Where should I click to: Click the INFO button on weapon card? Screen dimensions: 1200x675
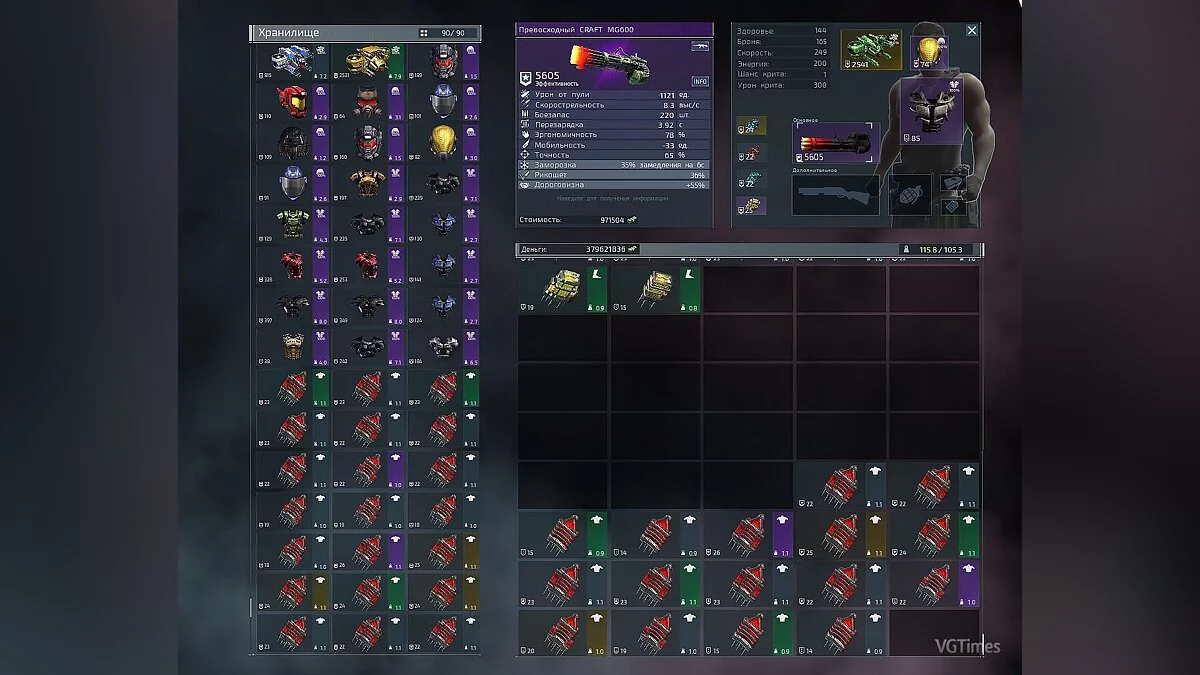pyautogui.click(x=700, y=81)
